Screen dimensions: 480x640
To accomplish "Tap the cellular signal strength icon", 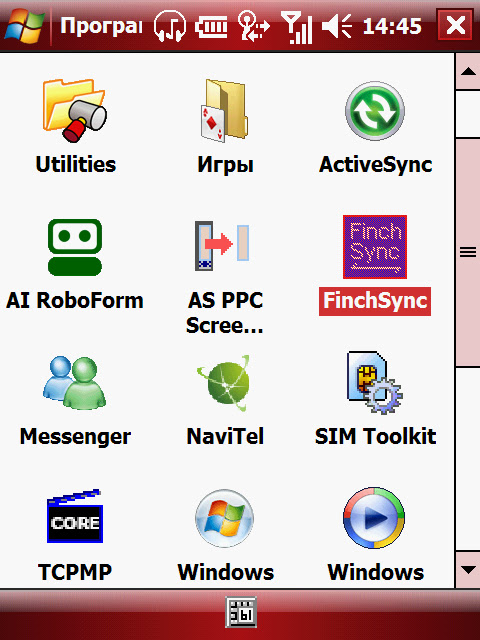I will click(297, 27).
